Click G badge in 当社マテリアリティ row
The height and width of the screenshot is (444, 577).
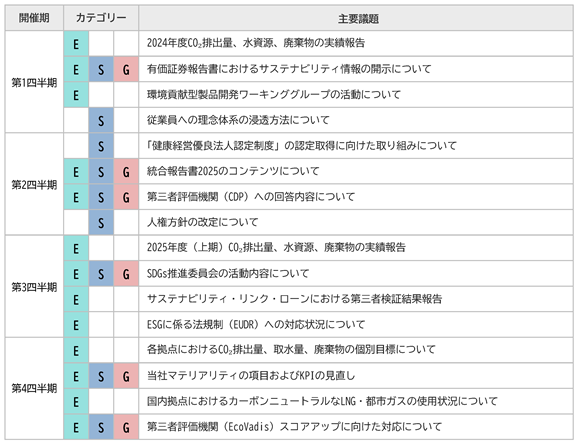click(126, 376)
